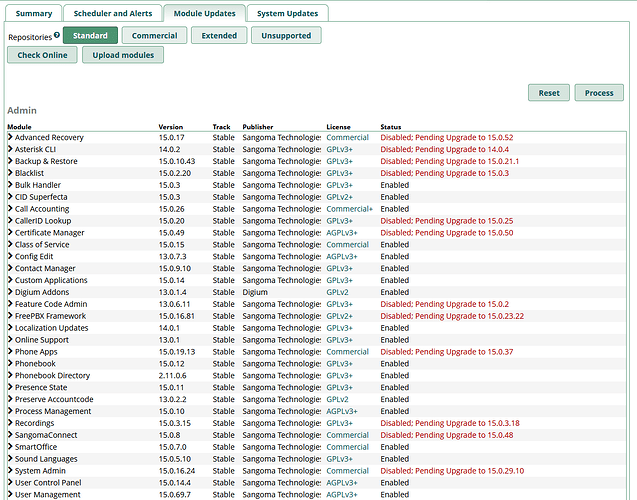Click the Admin section heading
637x500 pixels.
coord(22,110)
